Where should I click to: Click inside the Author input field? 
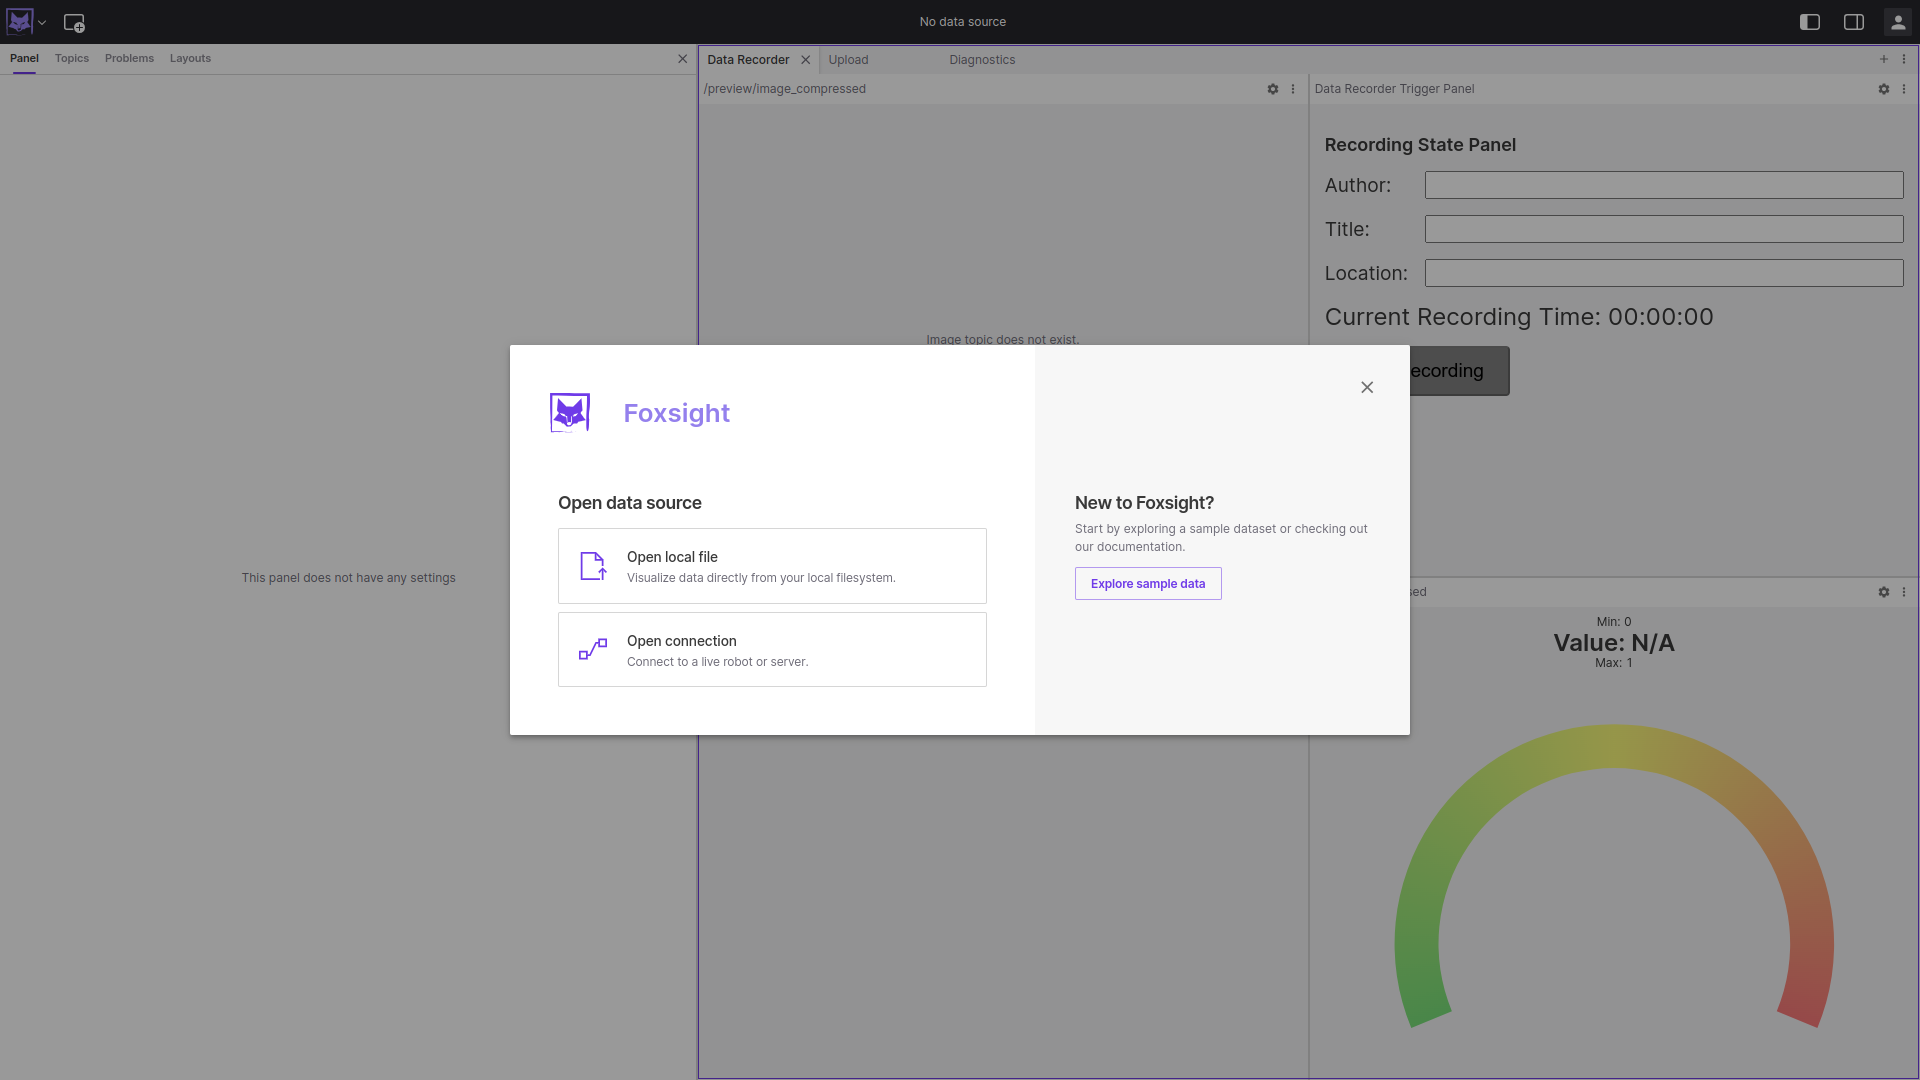pyautogui.click(x=1663, y=185)
